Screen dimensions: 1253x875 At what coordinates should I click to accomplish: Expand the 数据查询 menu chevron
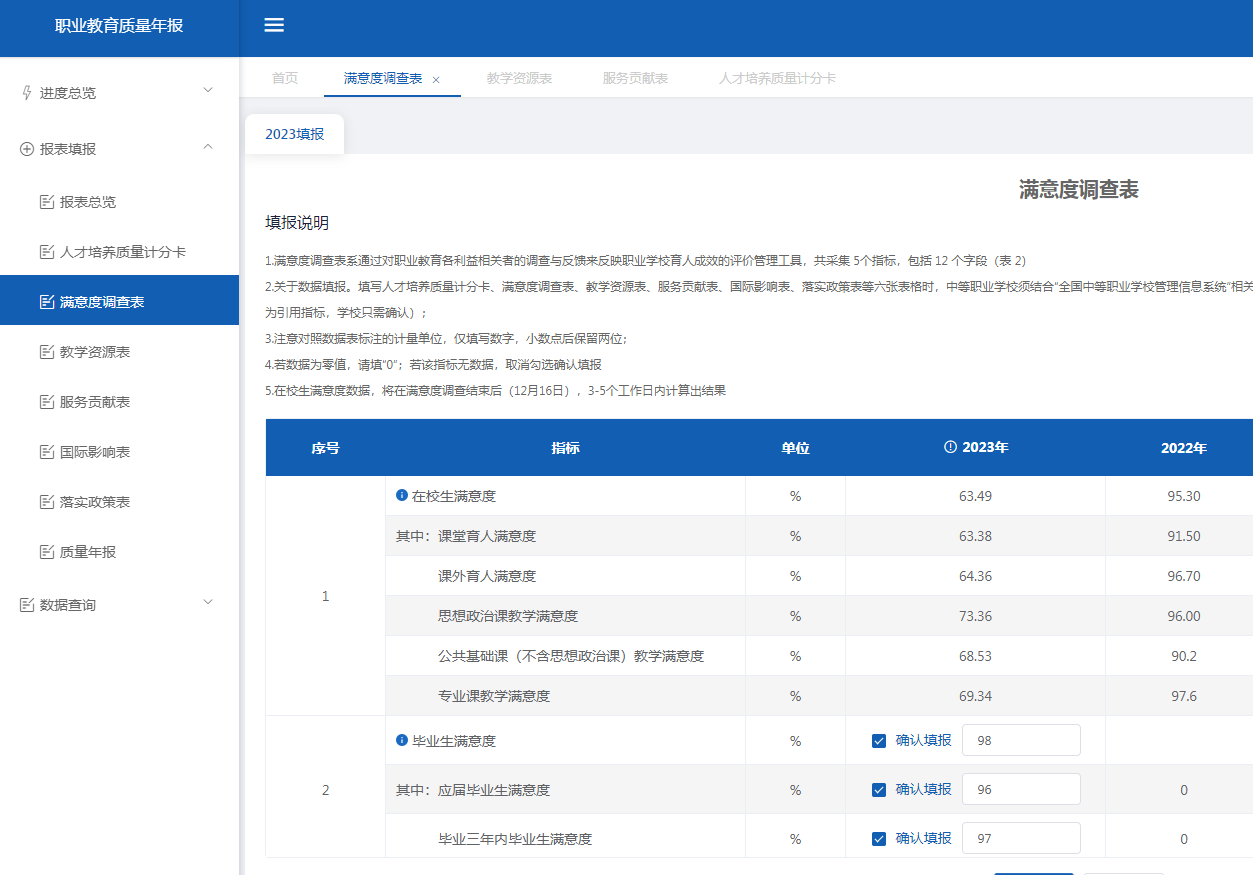click(208, 603)
